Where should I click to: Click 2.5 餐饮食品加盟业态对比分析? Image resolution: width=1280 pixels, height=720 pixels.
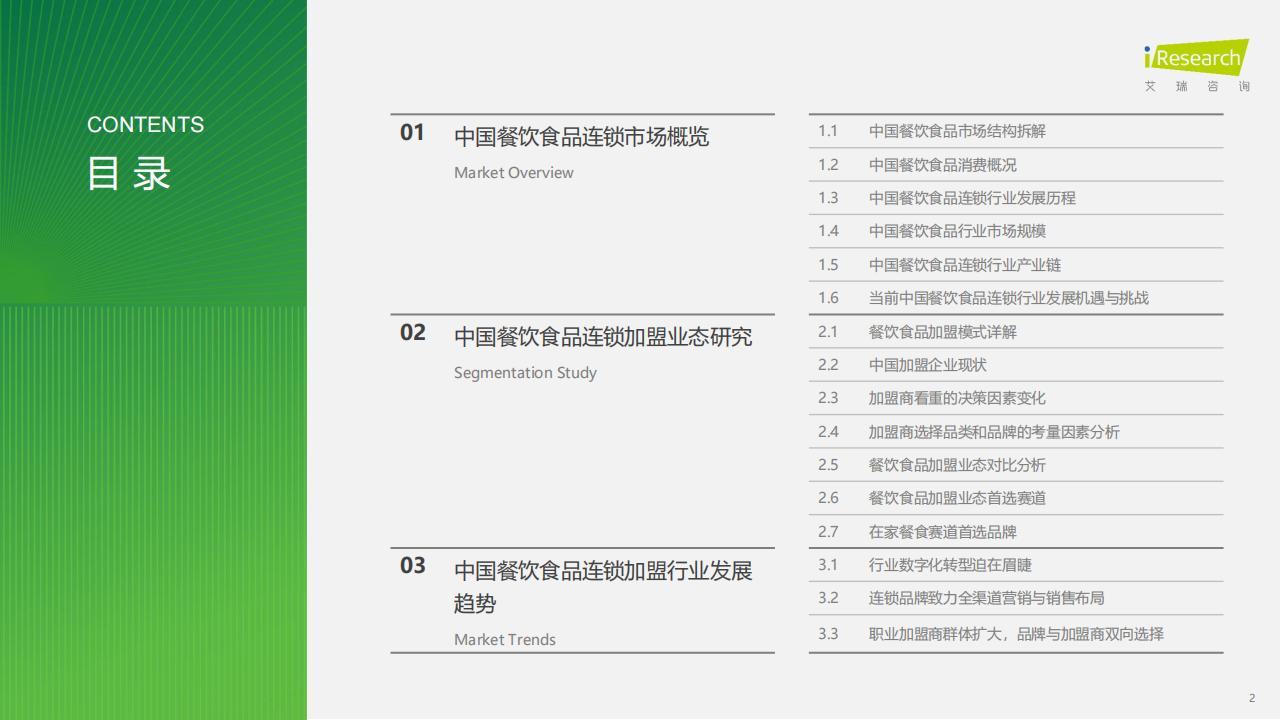pyautogui.click(x=956, y=465)
